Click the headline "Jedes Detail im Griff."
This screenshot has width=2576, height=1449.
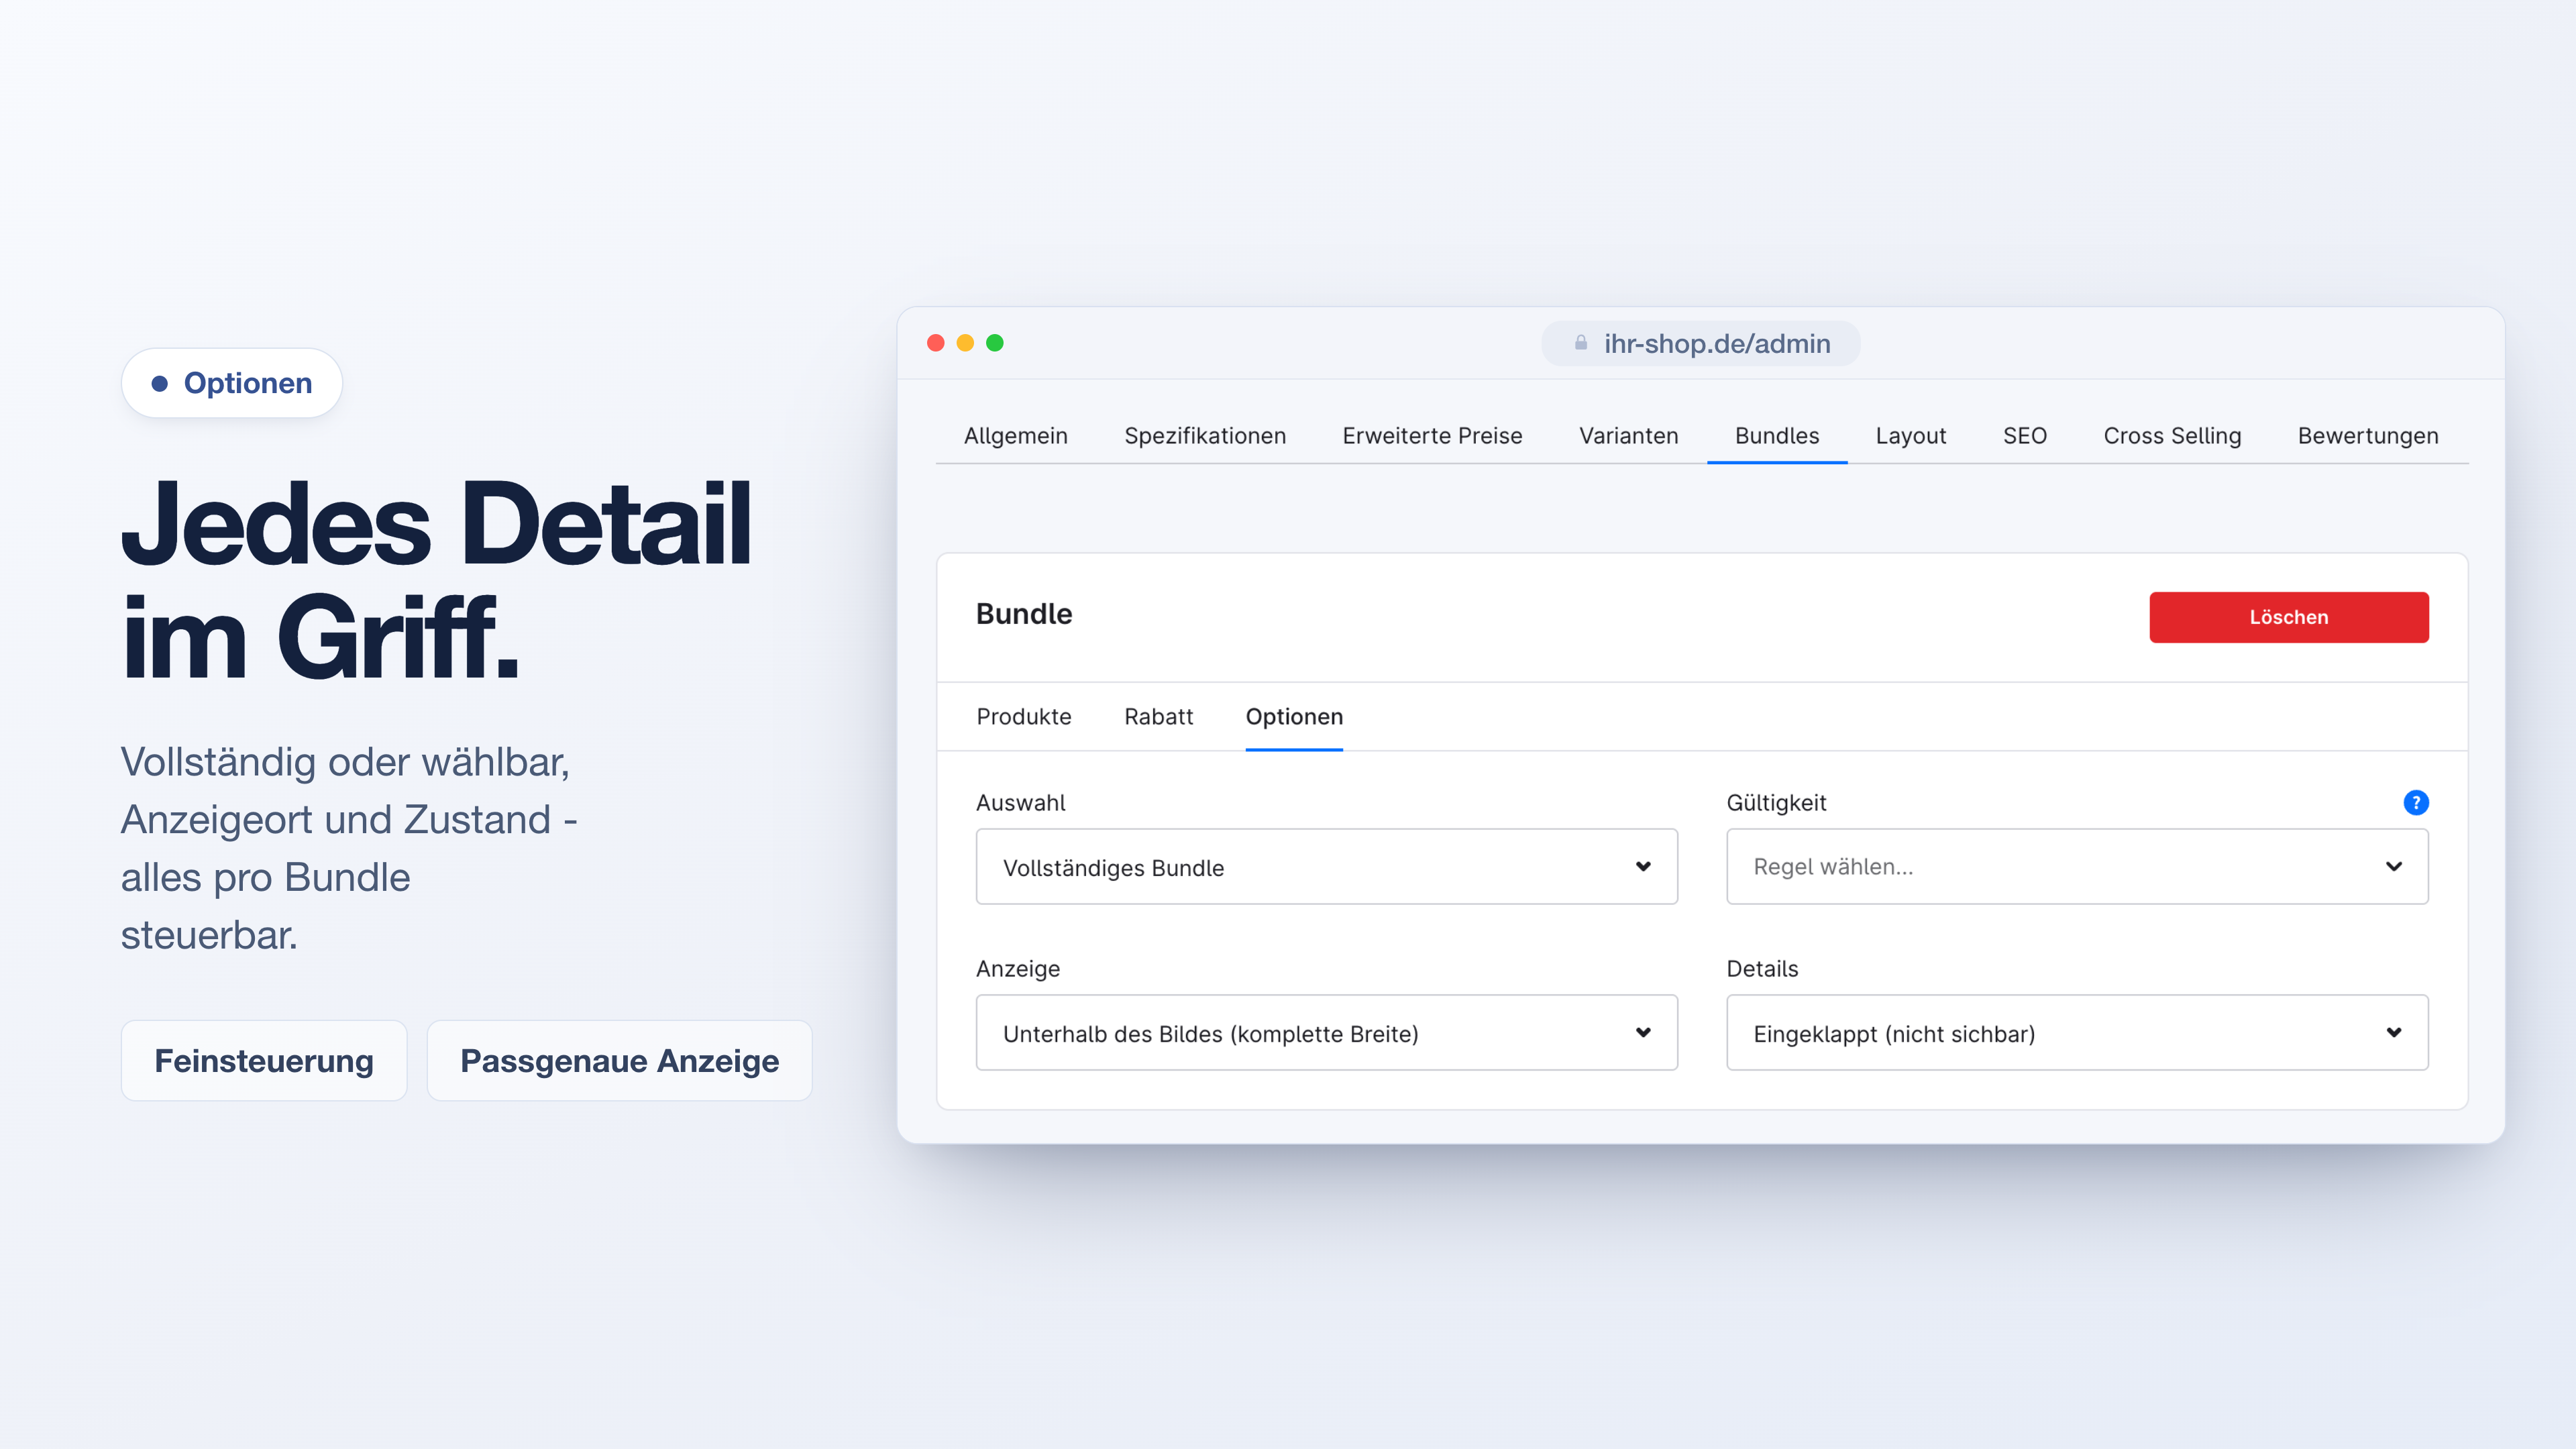pyautogui.click(x=436, y=580)
